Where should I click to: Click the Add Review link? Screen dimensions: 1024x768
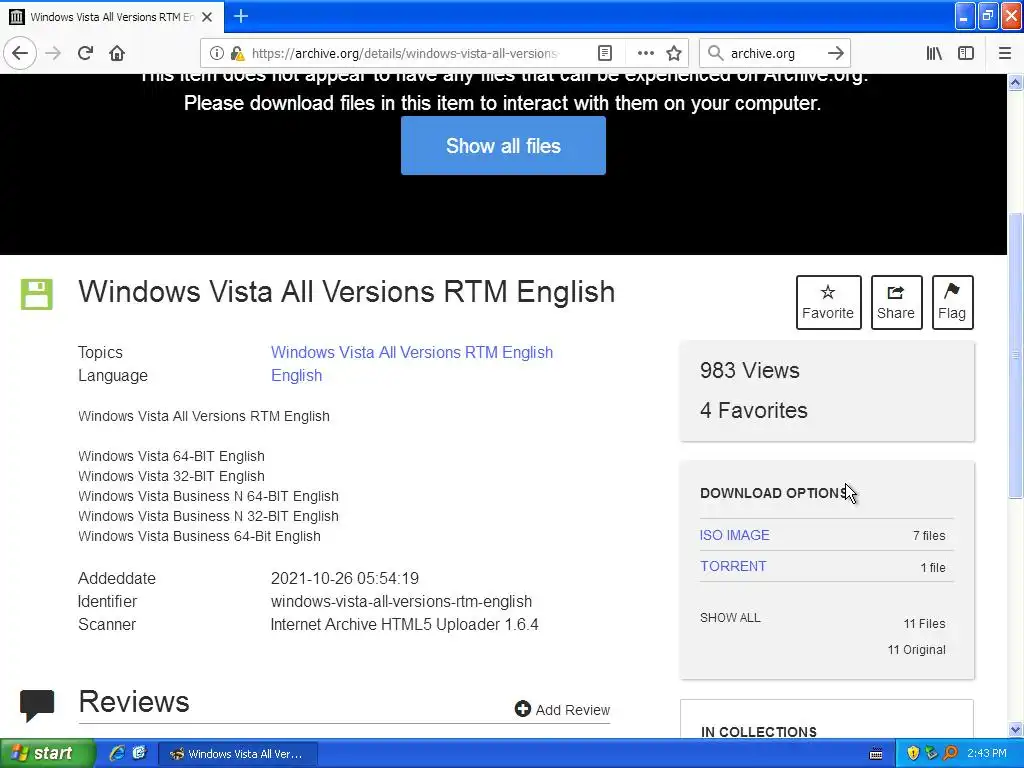[562, 710]
